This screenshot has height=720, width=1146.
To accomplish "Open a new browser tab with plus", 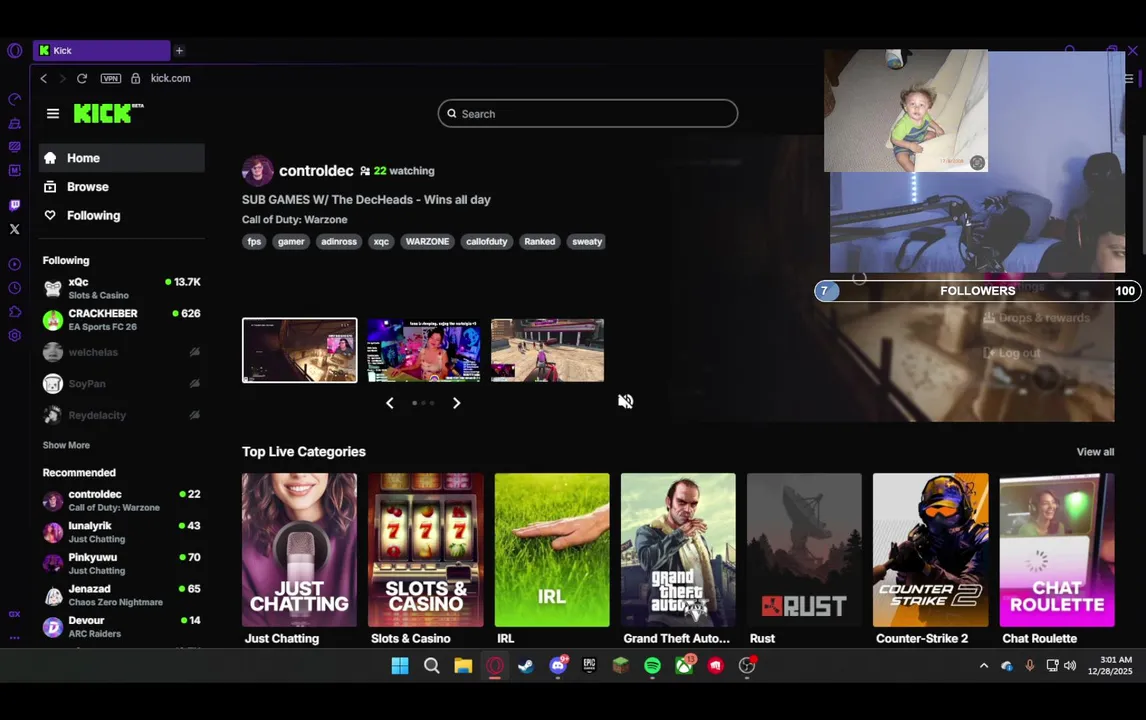I will 179,50.
